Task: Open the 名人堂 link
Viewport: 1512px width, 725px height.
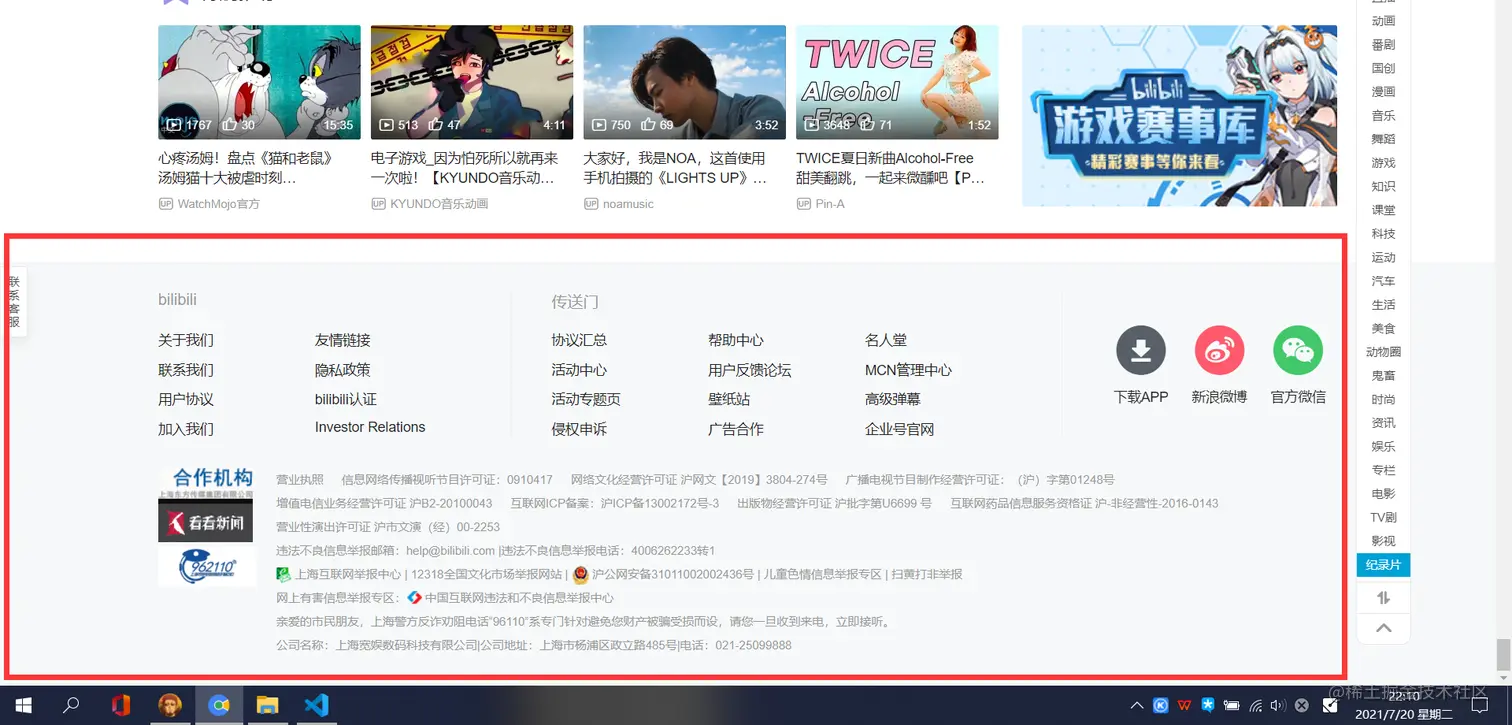Action: coord(886,340)
